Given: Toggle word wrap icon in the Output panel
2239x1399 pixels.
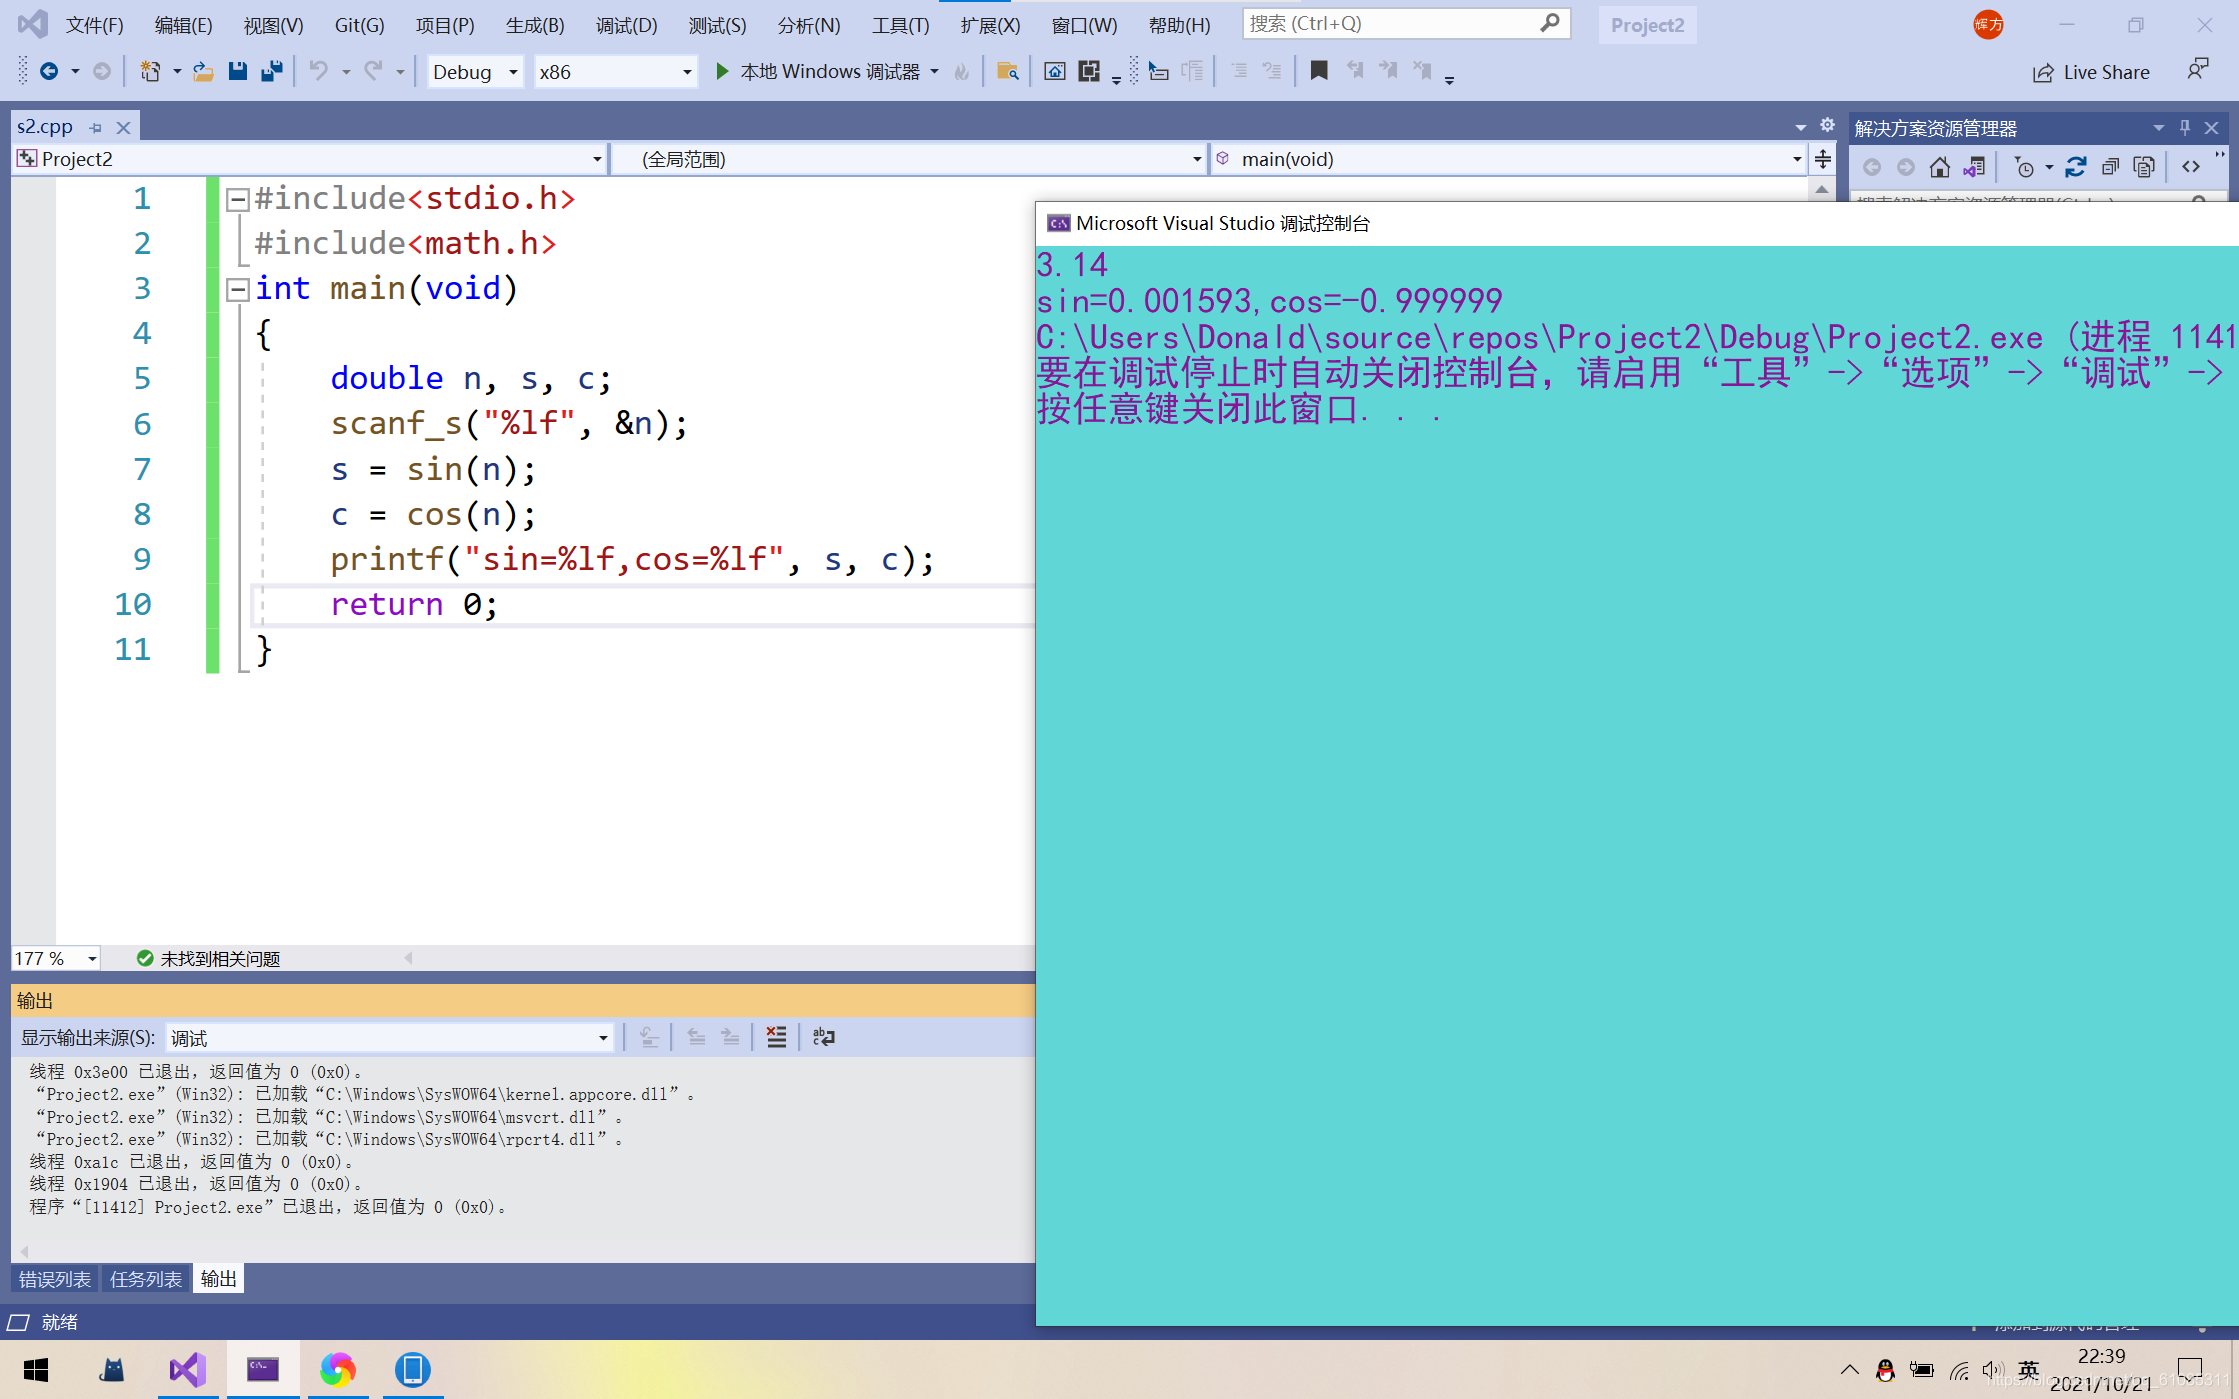Looking at the screenshot, I should [824, 1037].
